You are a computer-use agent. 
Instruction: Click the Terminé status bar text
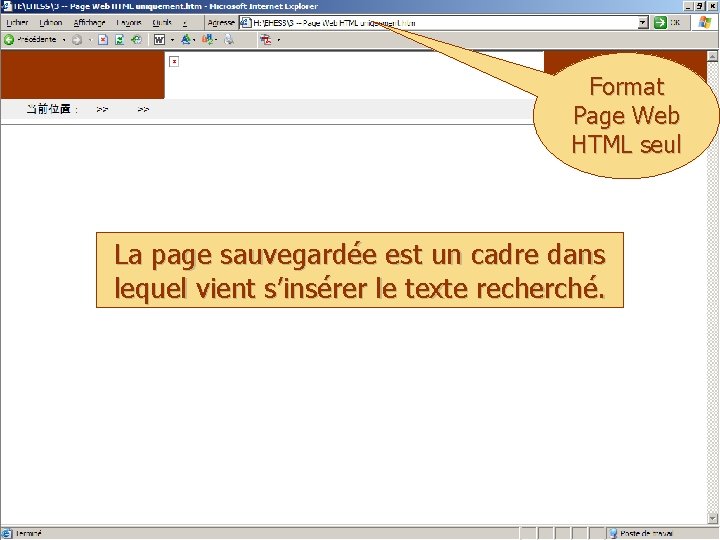tap(28, 533)
